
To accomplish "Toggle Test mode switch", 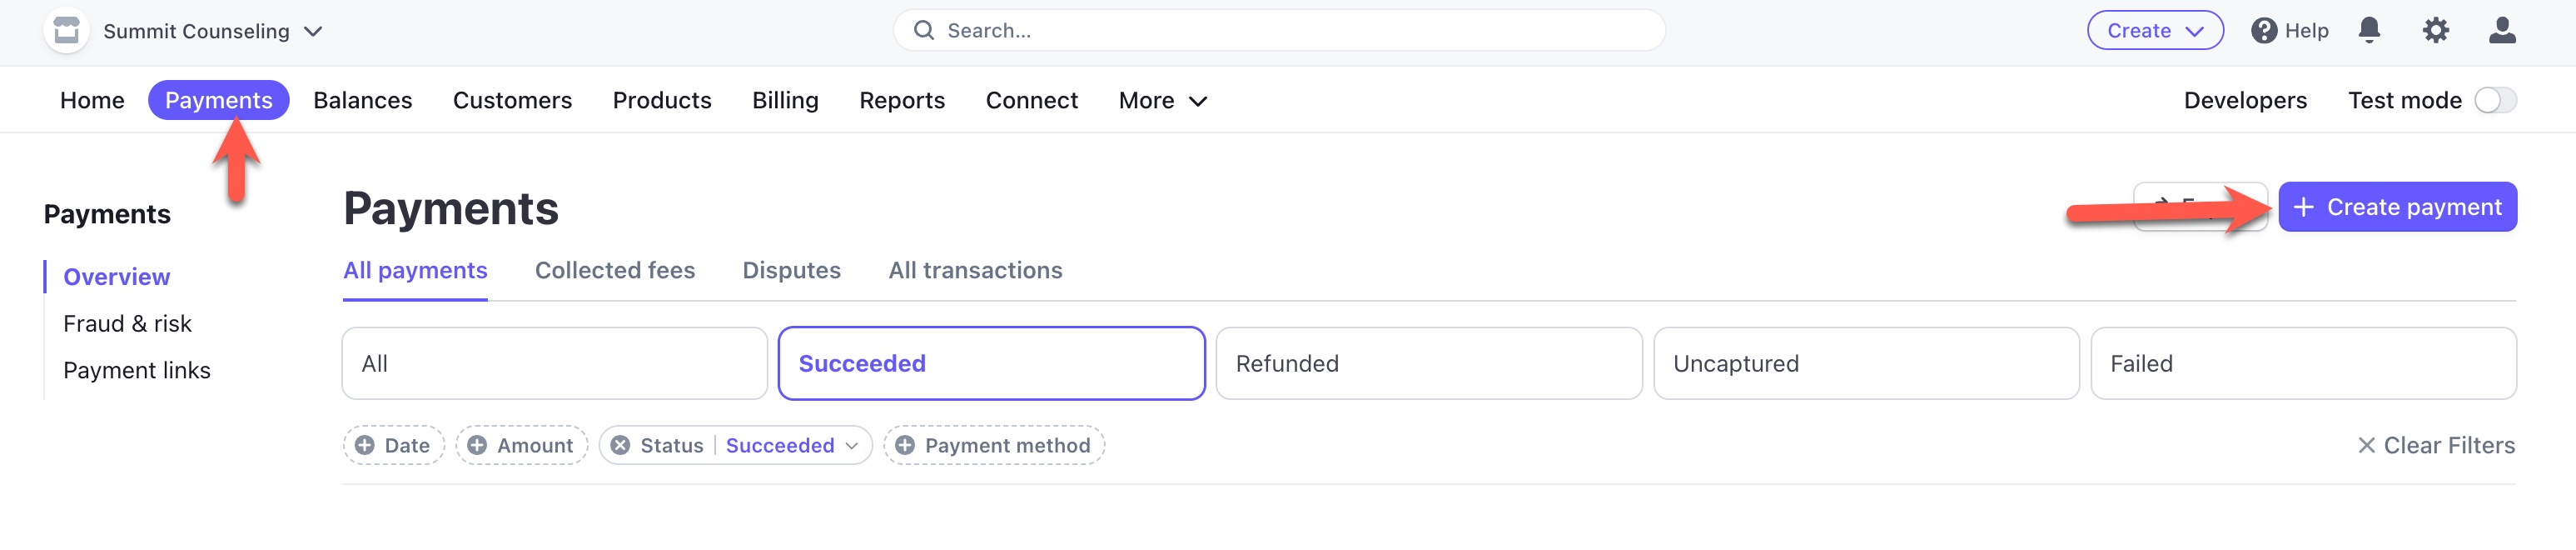I will 2495,100.
